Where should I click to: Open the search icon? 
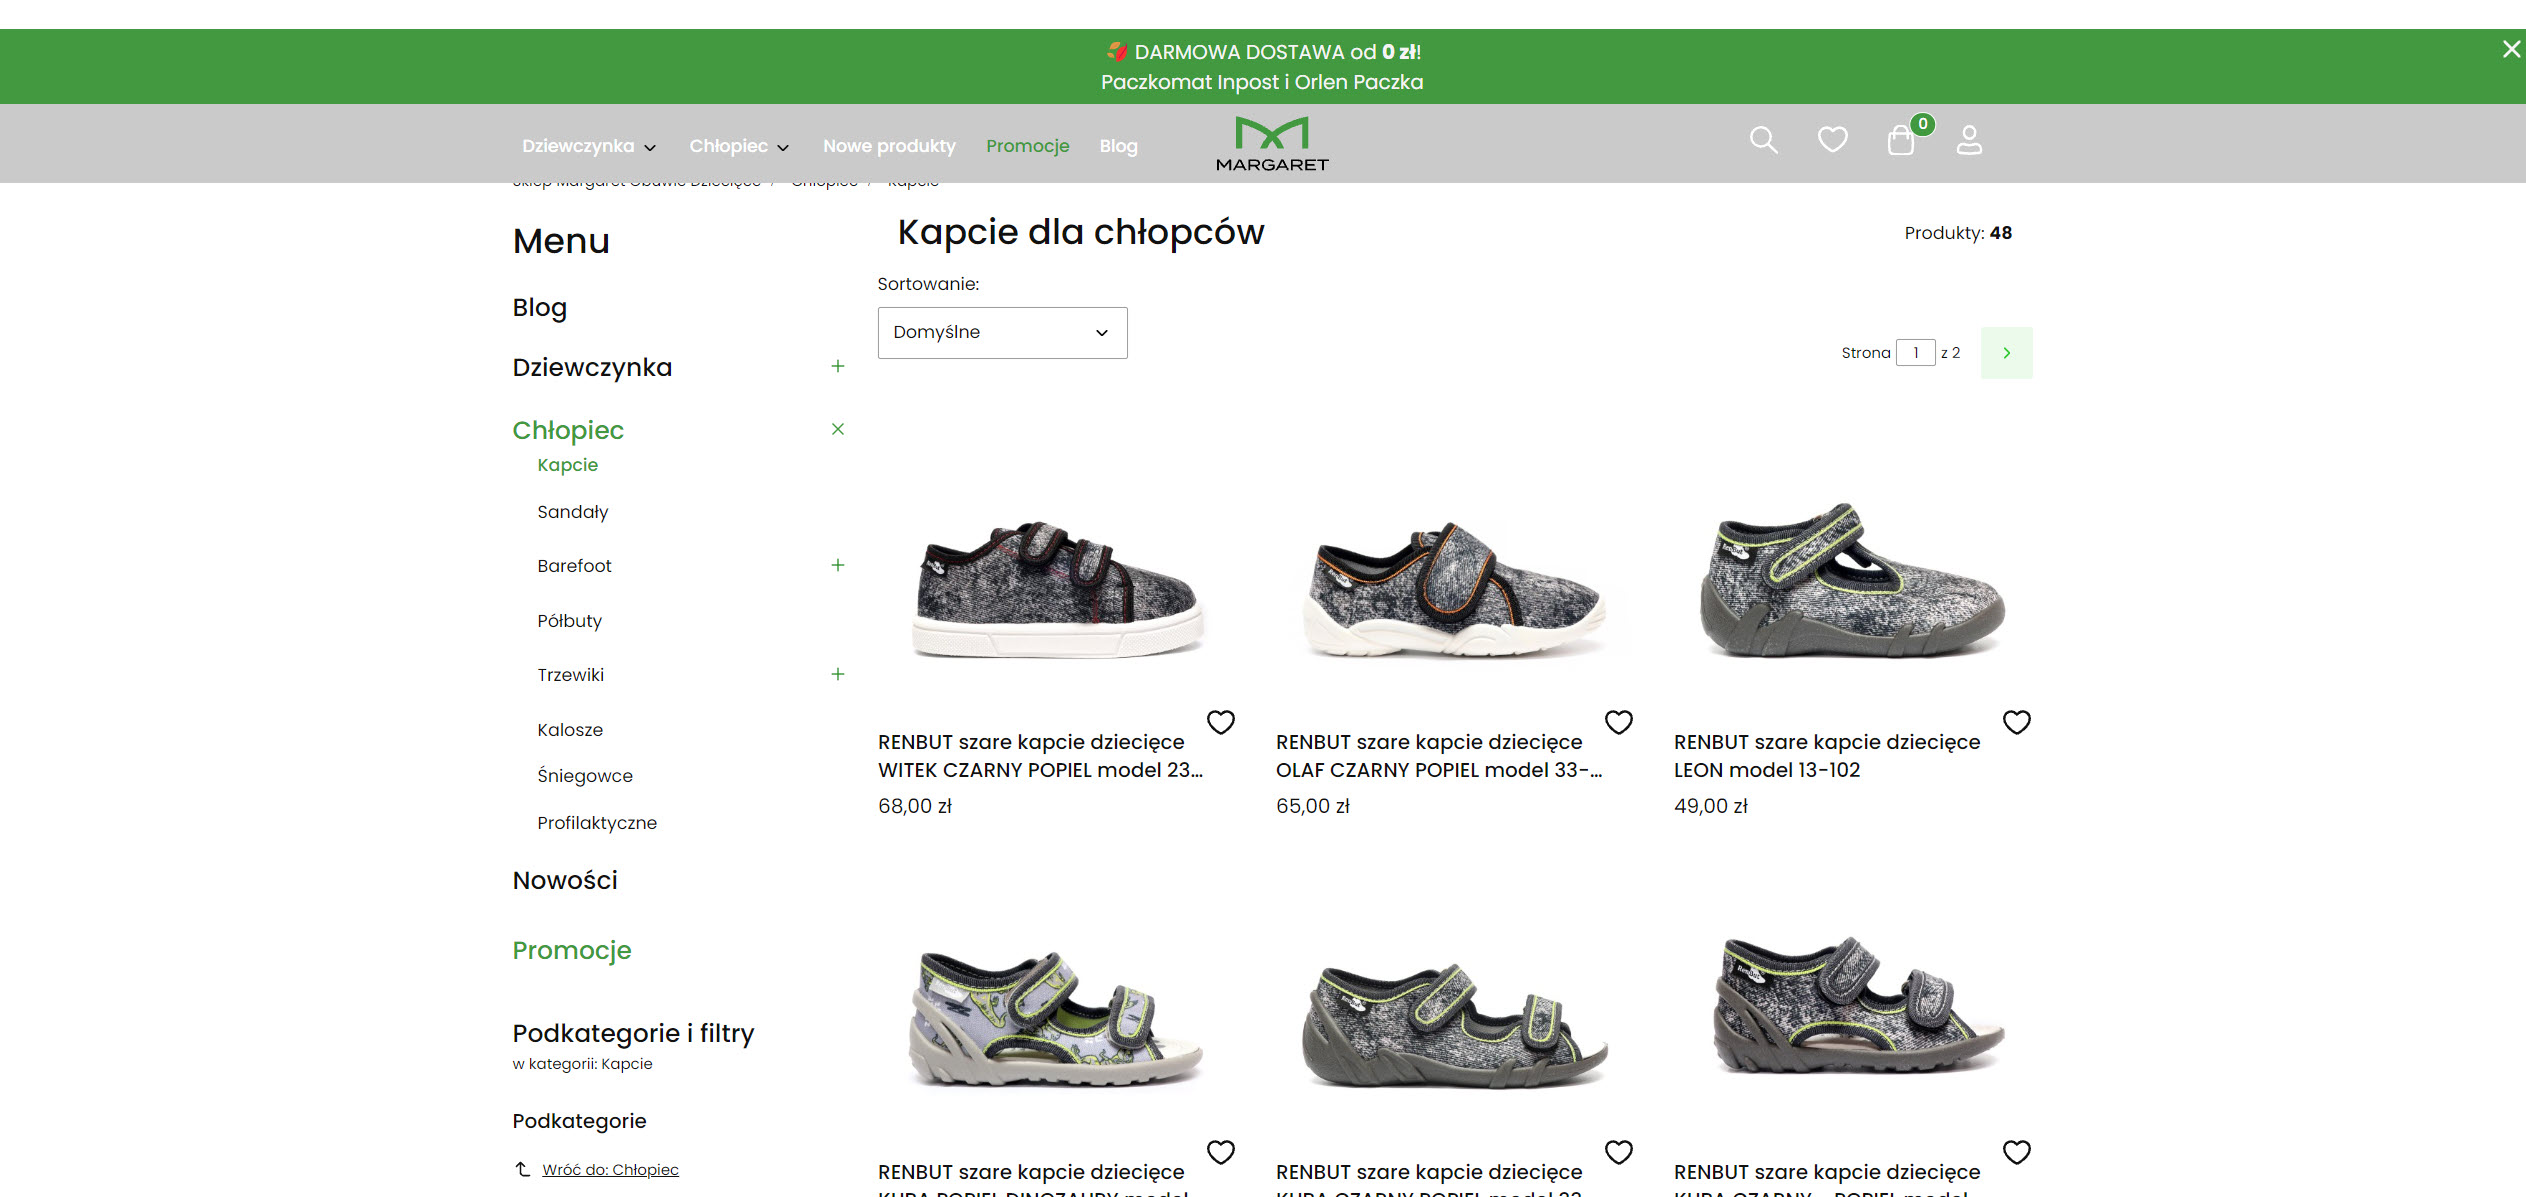(1764, 140)
